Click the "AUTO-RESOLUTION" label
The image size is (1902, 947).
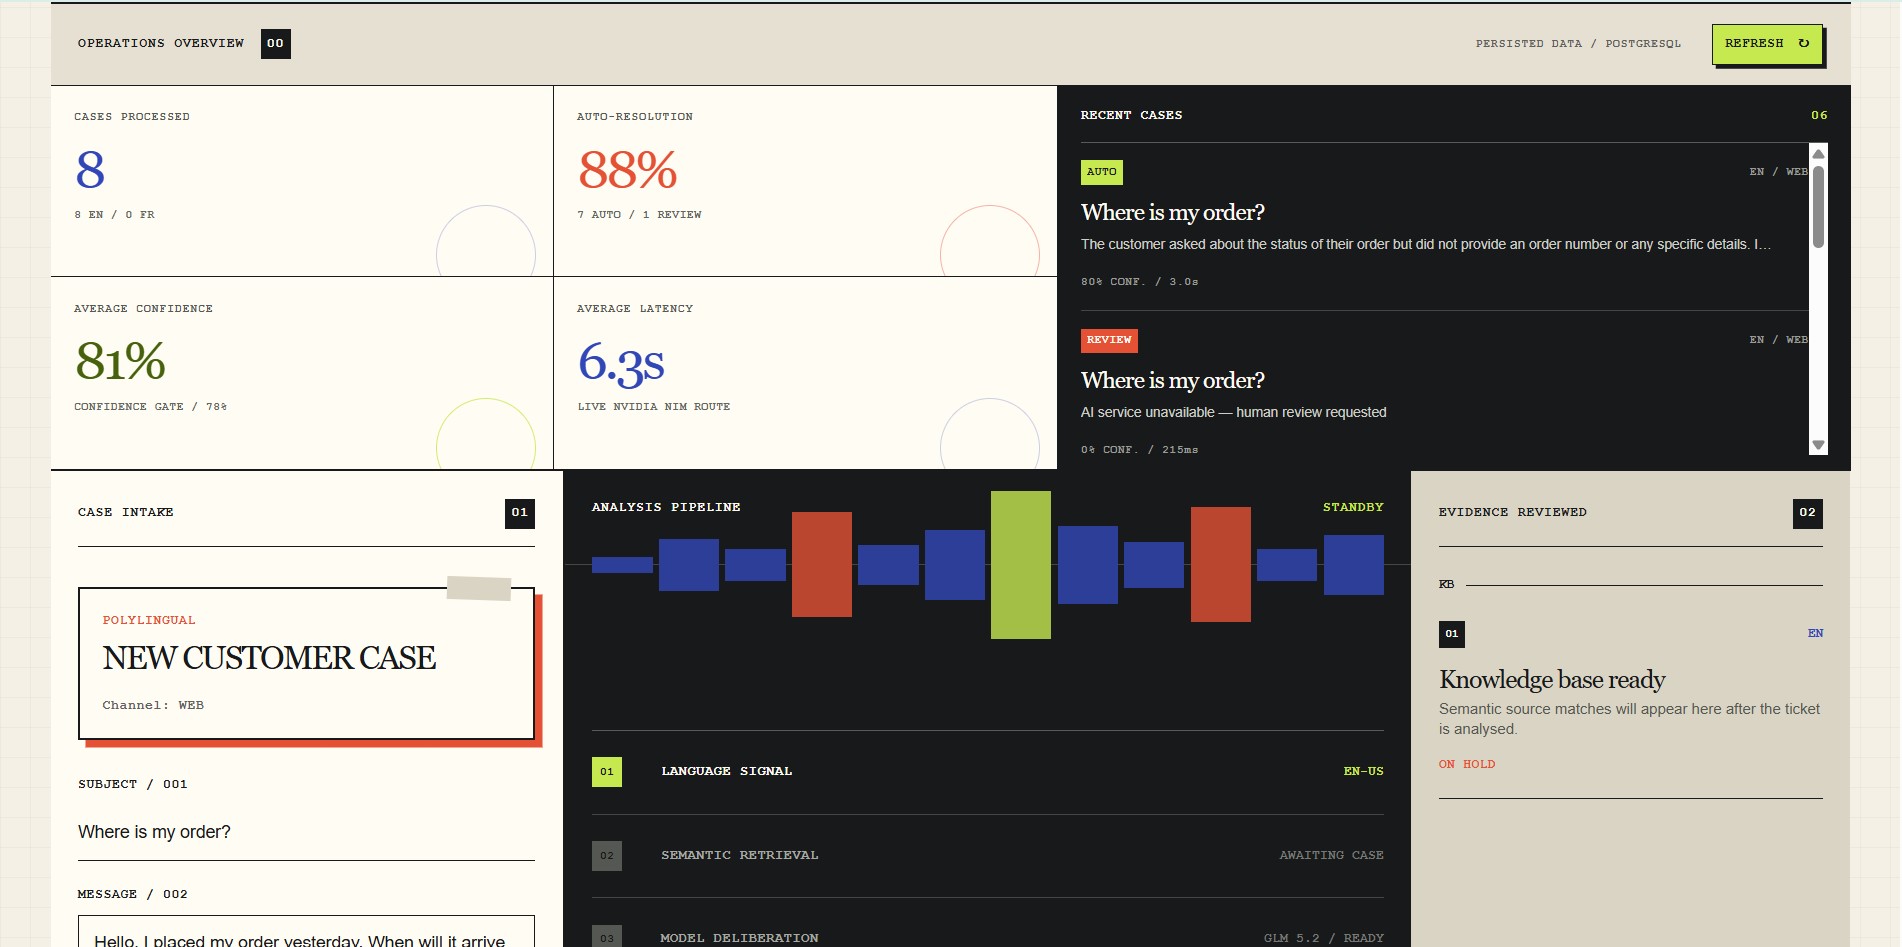coord(635,117)
